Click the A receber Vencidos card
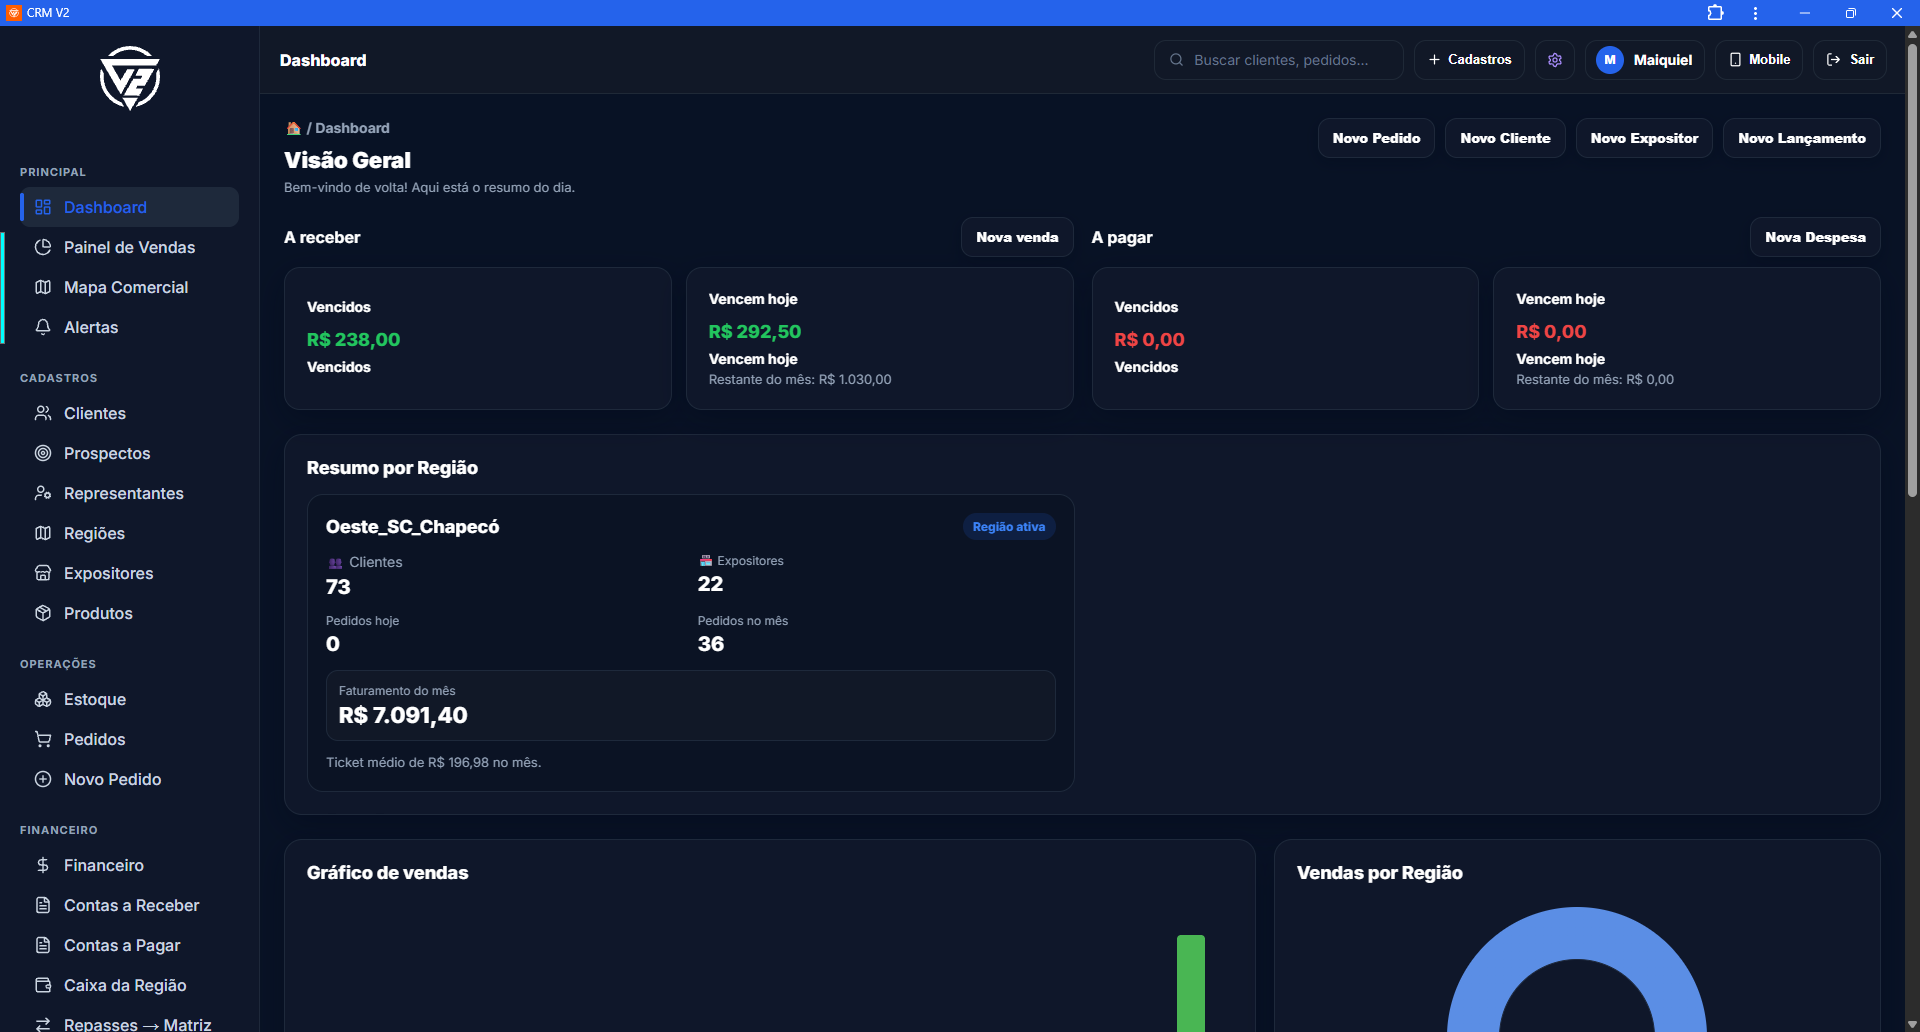This screenshot has height=1032, width=1920. click(478, 338)
